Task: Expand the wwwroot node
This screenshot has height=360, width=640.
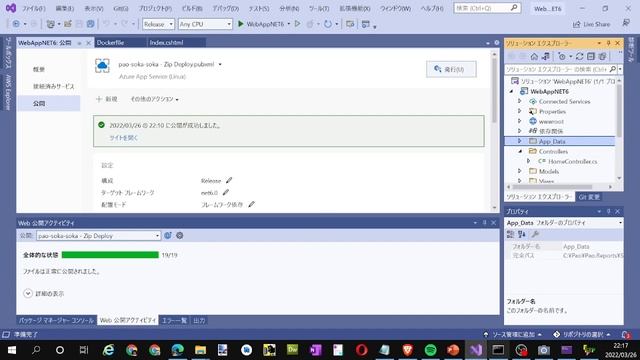Action: tap(520, 121)
